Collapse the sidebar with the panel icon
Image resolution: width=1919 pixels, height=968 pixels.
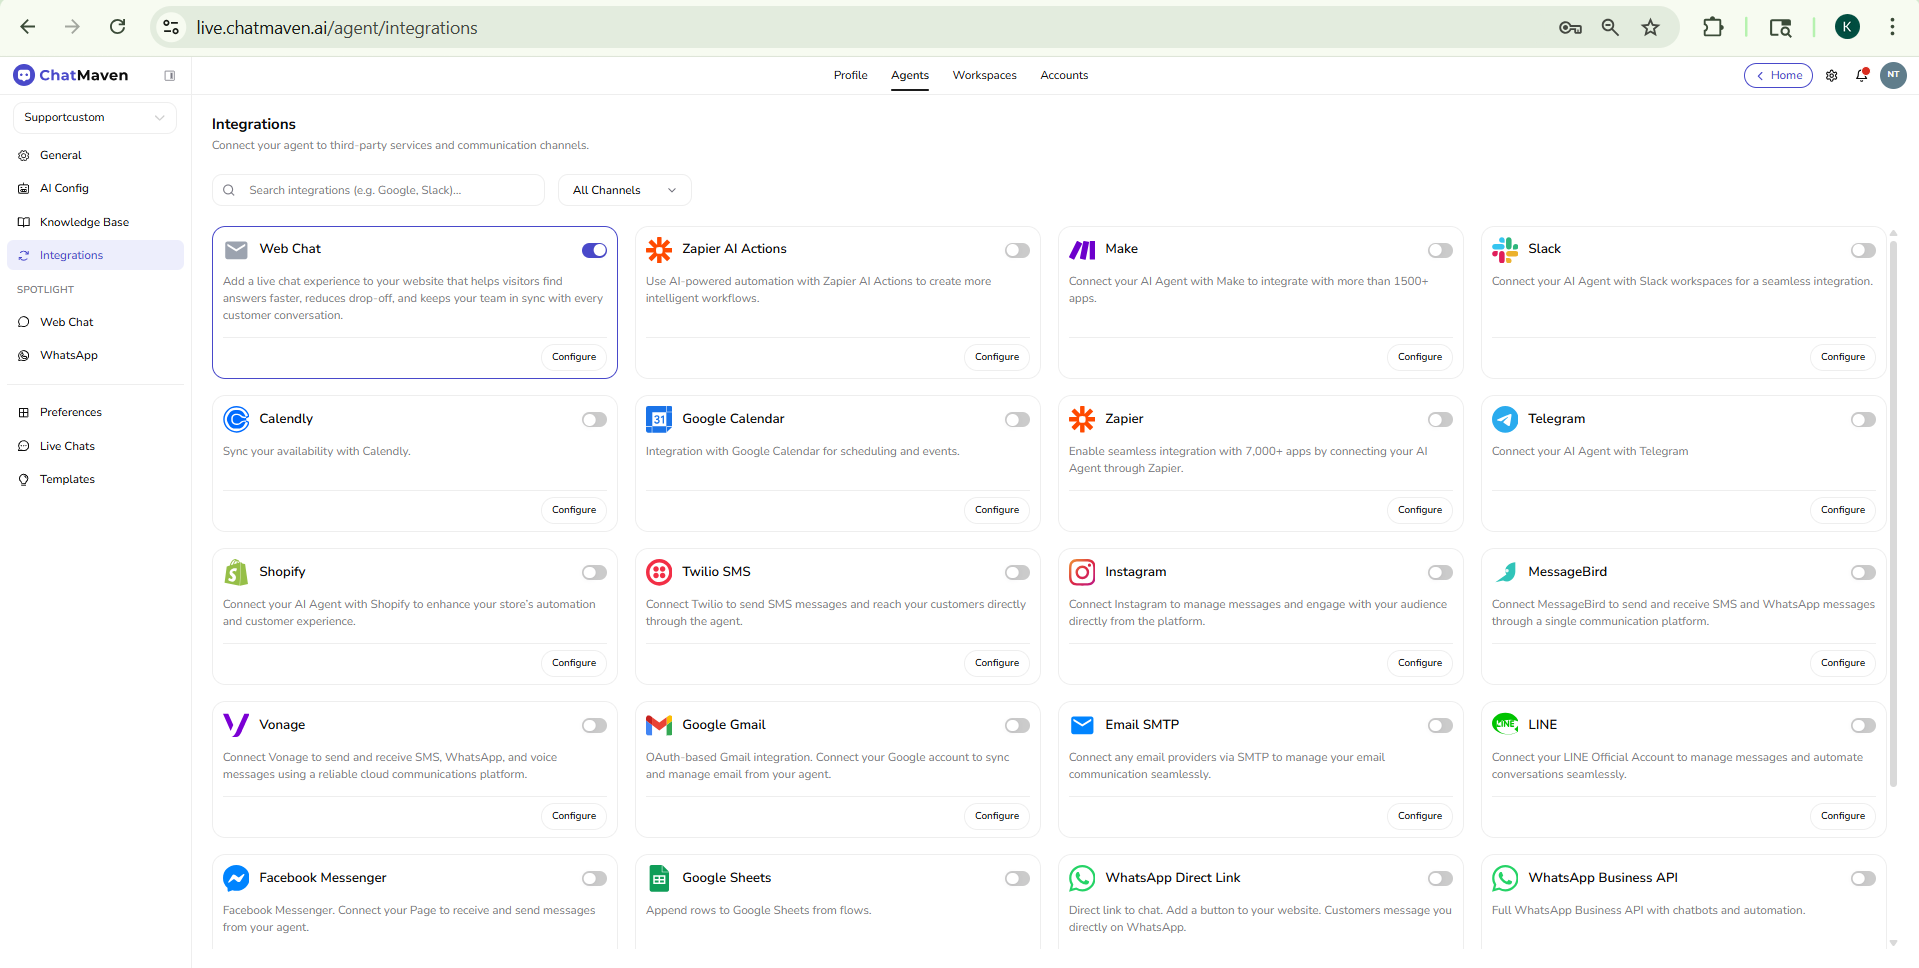[x=170, y=75]
